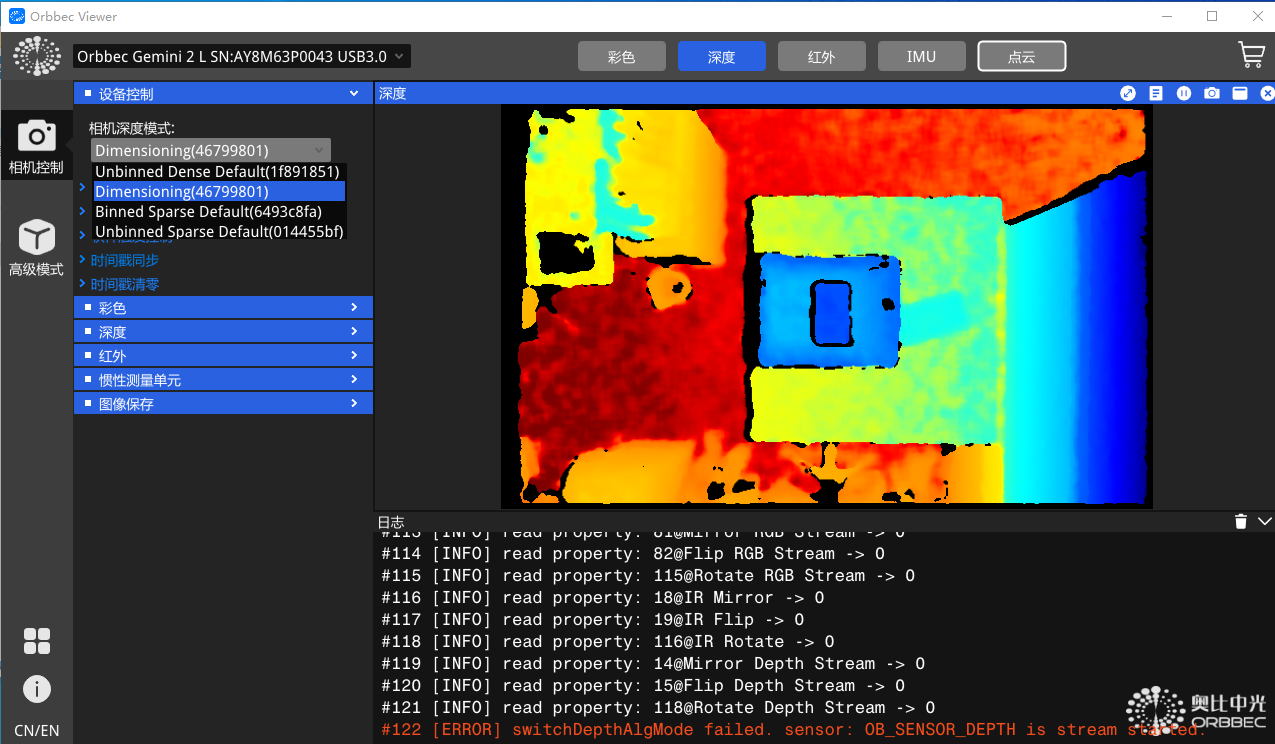Open the 高级模式 advanced mode sidebar tab

click(x=36, y=249)
